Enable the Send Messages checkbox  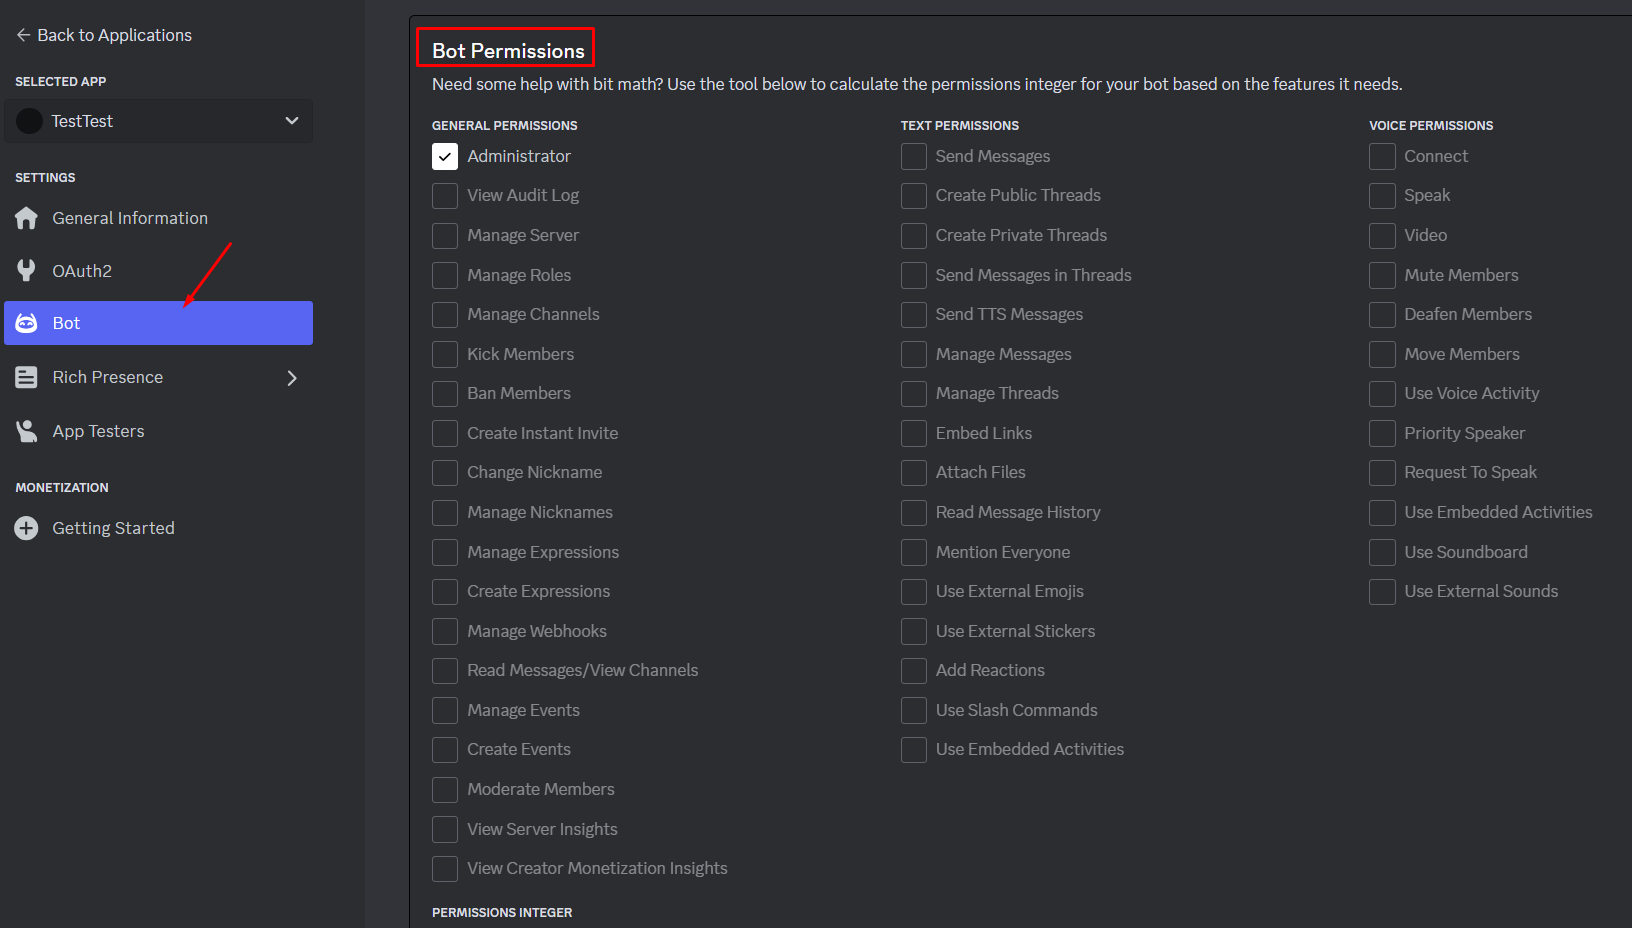[x=914, y=156]
